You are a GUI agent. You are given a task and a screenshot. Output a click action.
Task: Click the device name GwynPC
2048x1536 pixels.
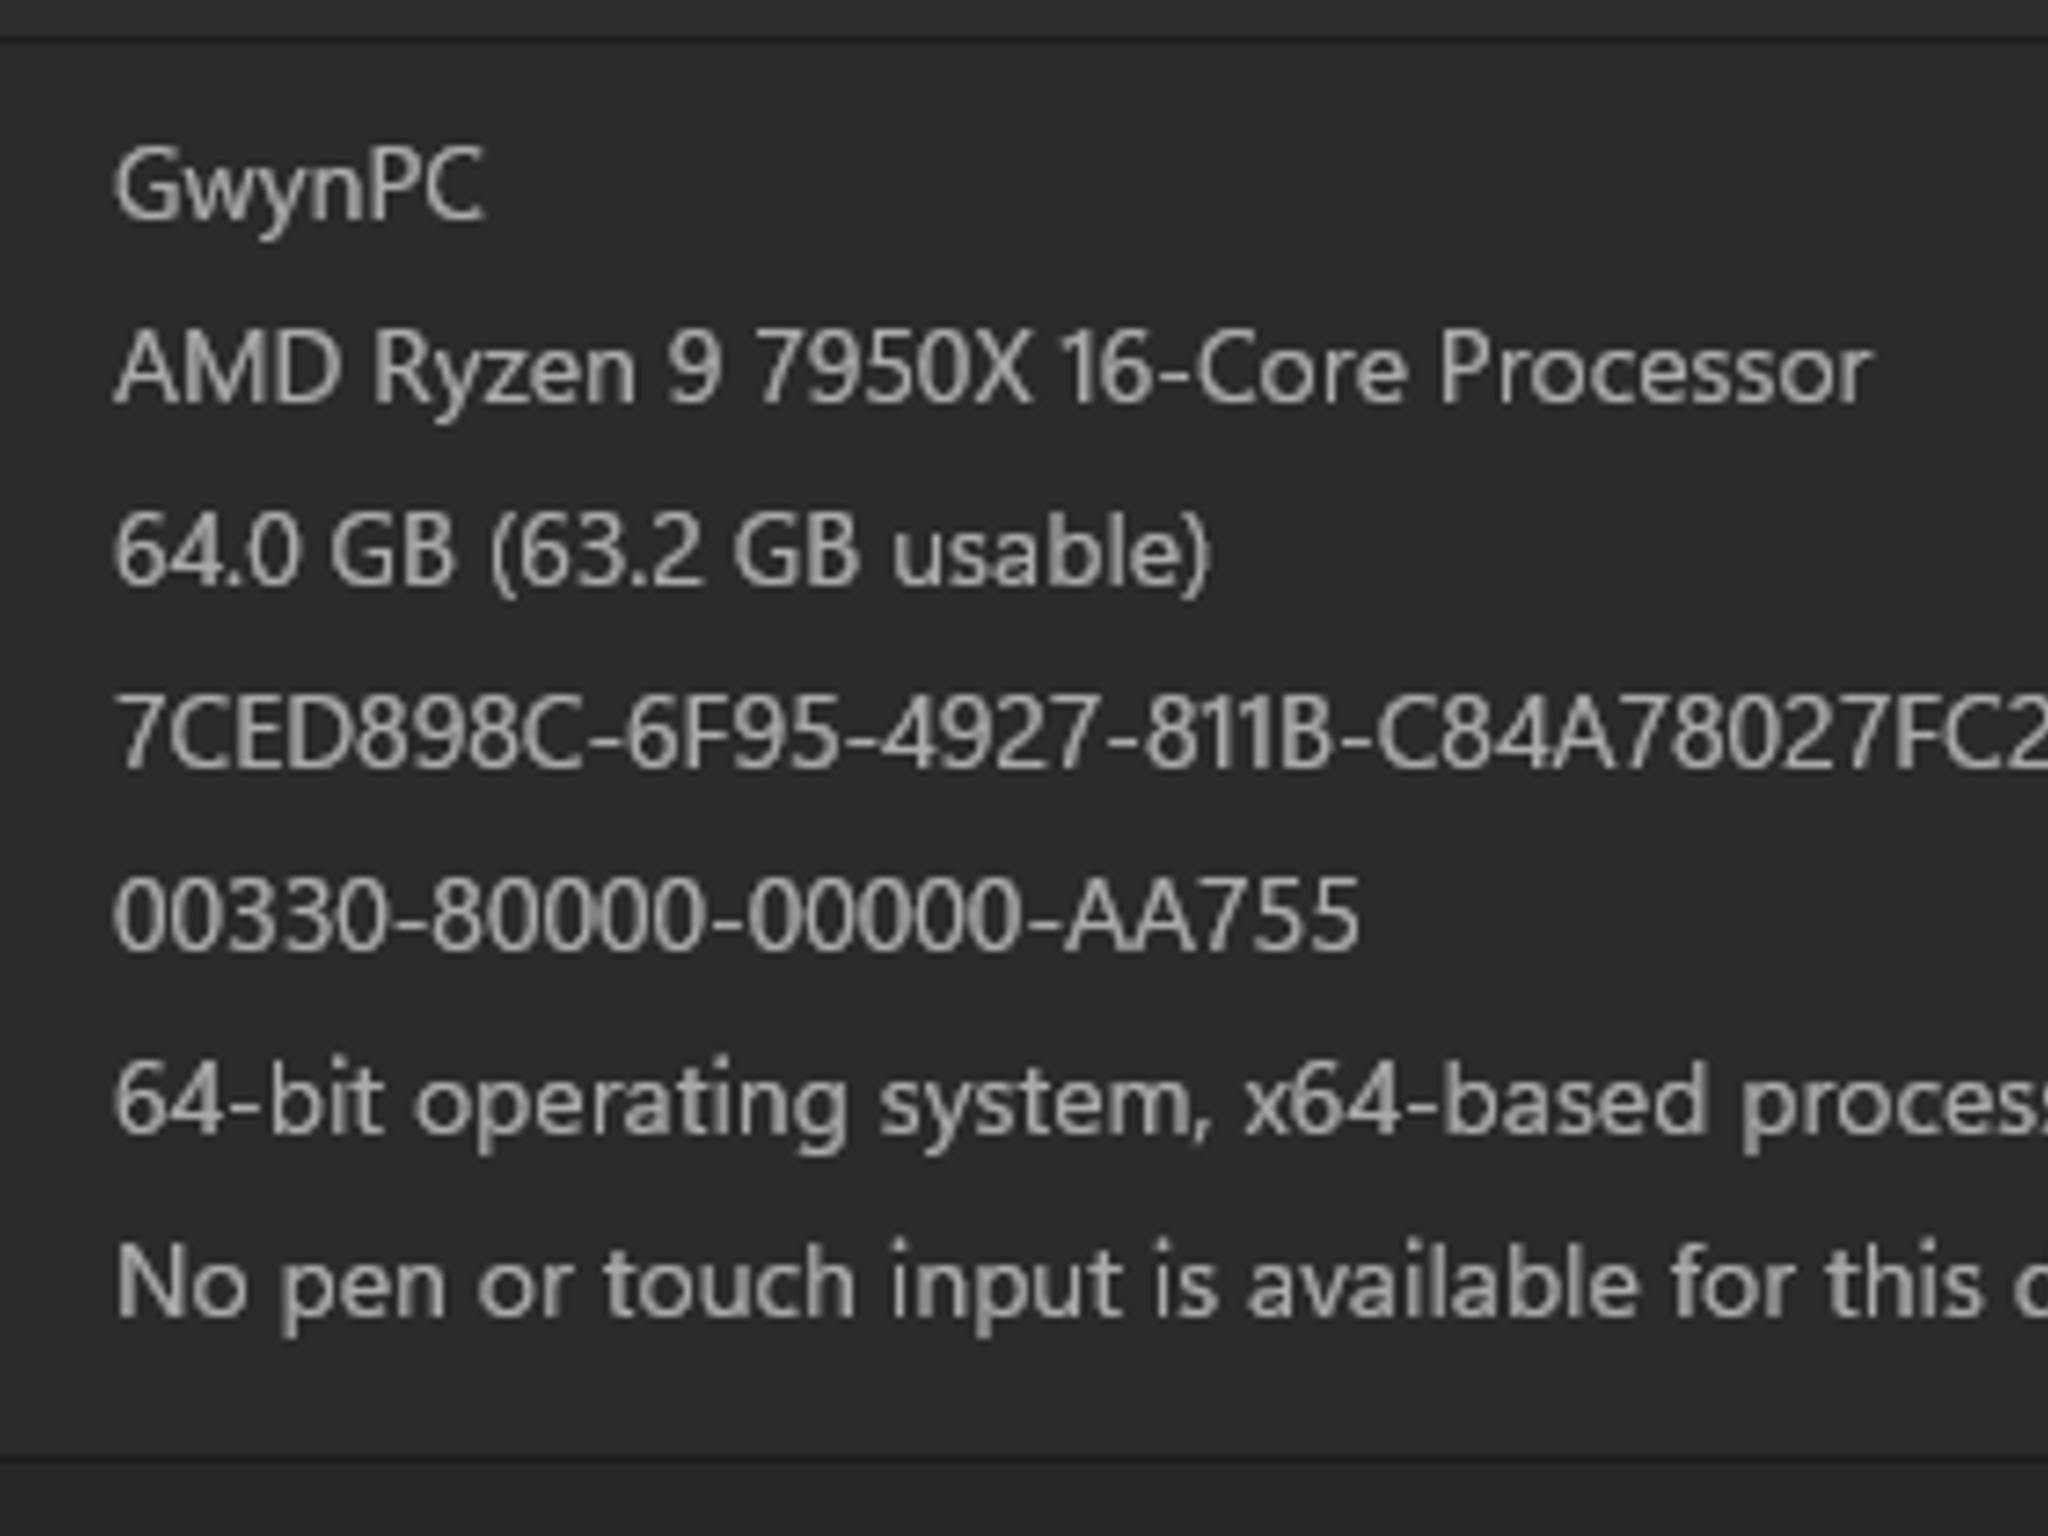point(299,188)
